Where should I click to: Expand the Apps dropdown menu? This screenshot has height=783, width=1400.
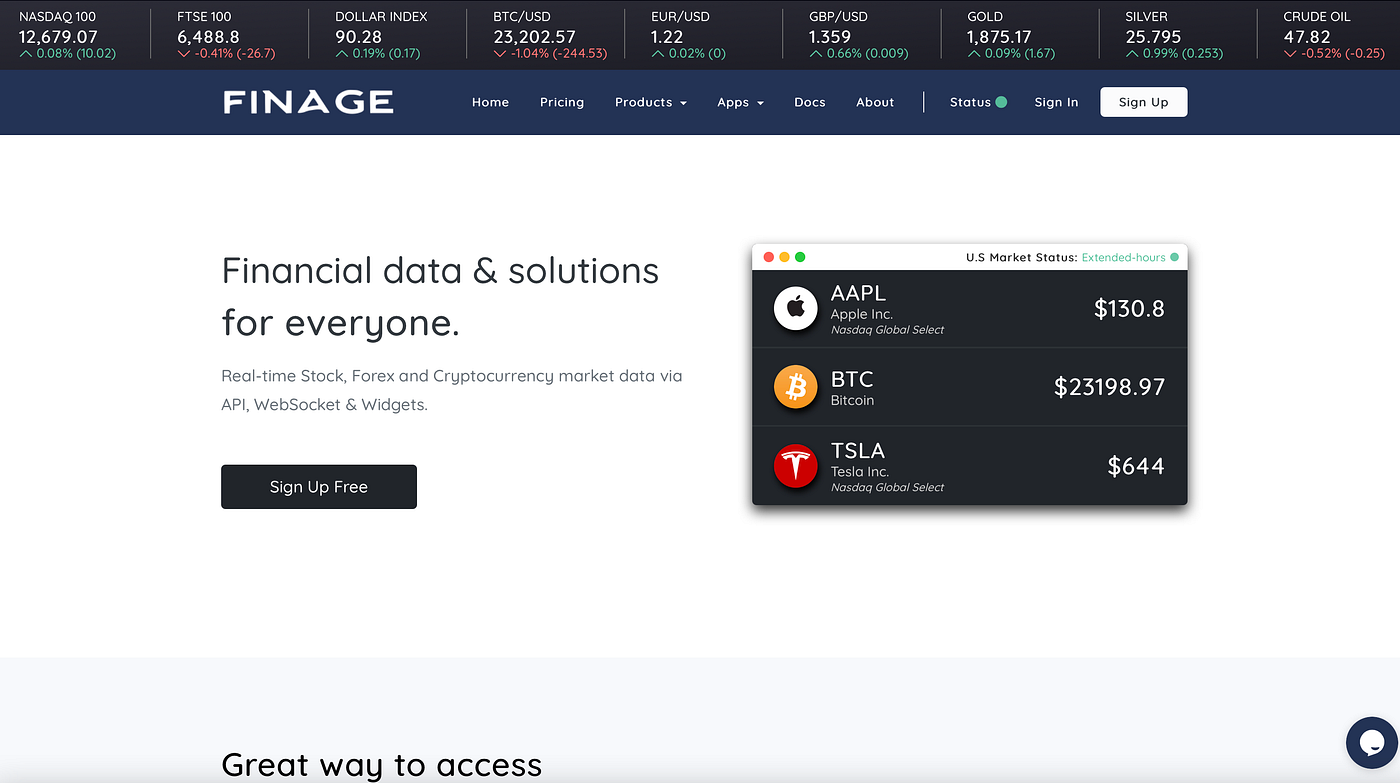(x=740, y=102)
